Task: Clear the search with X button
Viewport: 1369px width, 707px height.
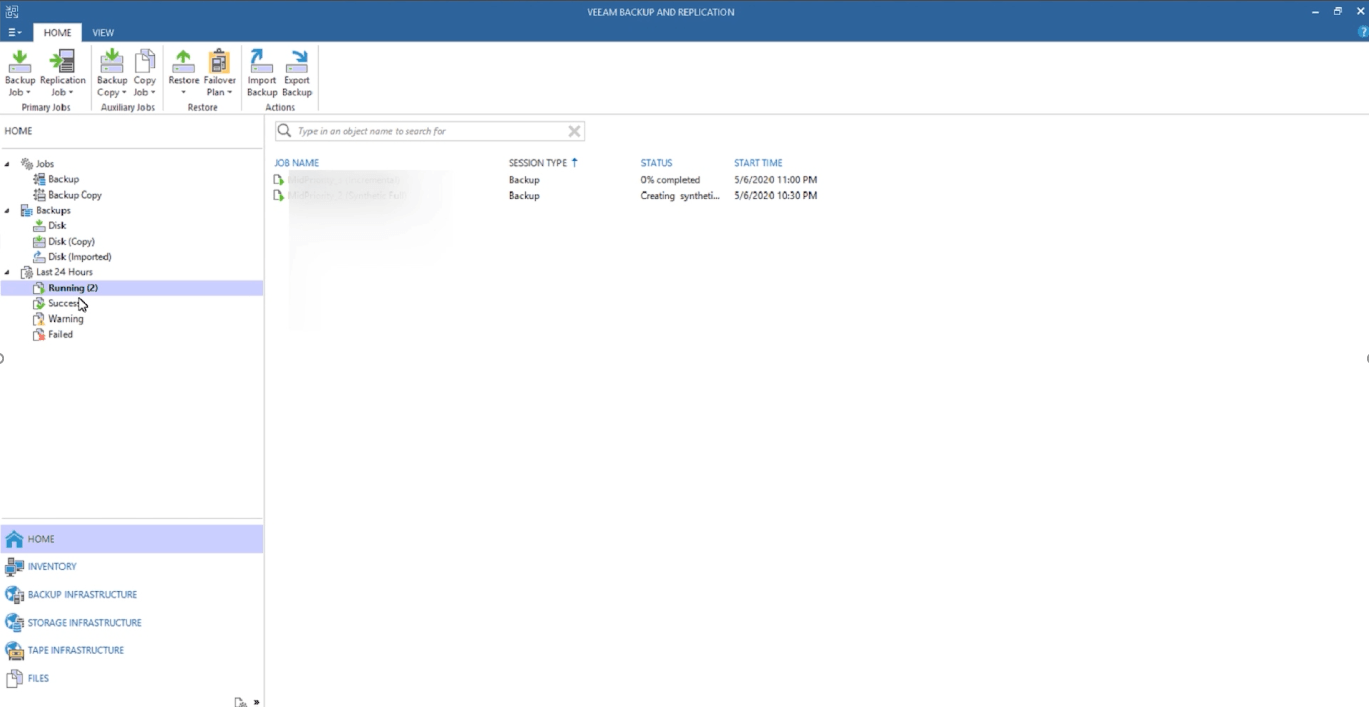Action: click(574, 131)
